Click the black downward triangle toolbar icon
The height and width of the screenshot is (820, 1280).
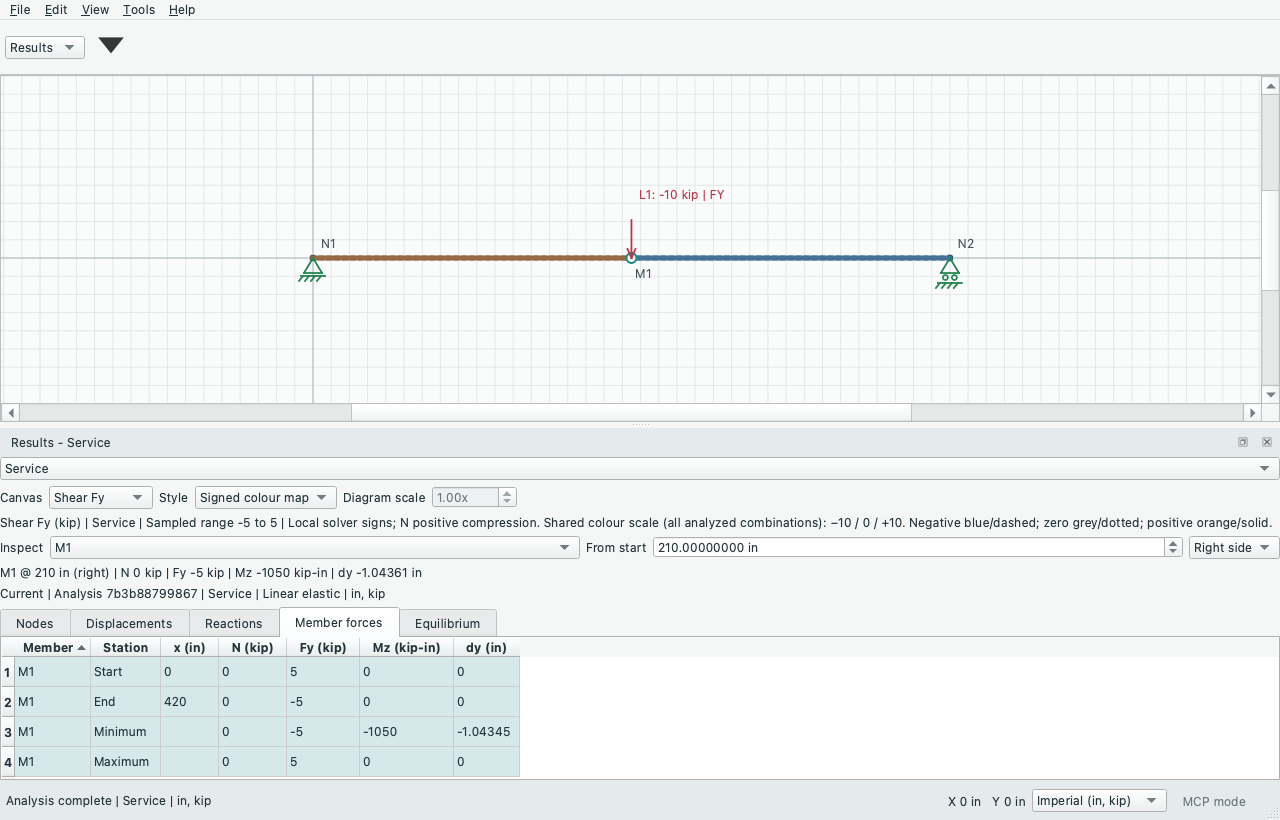coord(111,45)
